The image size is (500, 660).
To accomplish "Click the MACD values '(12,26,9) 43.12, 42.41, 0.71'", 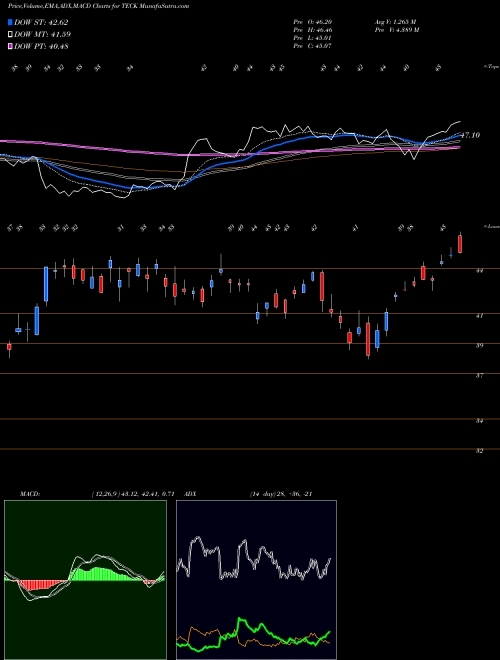I will click(x=133, y=494).
